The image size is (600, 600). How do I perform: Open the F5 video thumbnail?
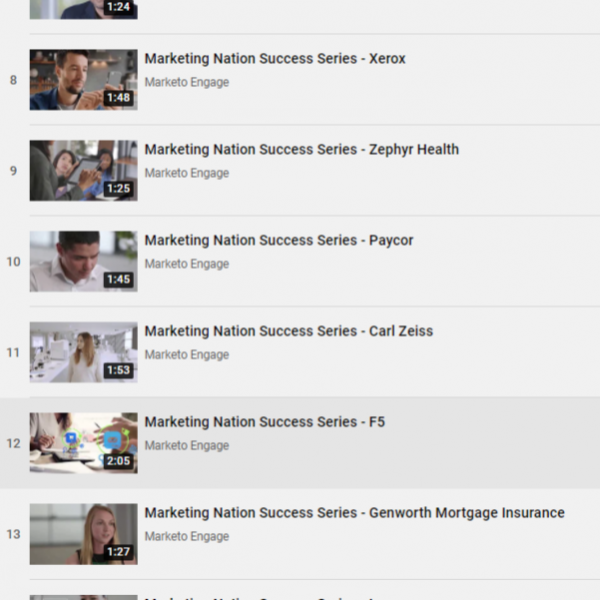pos(83,443)
